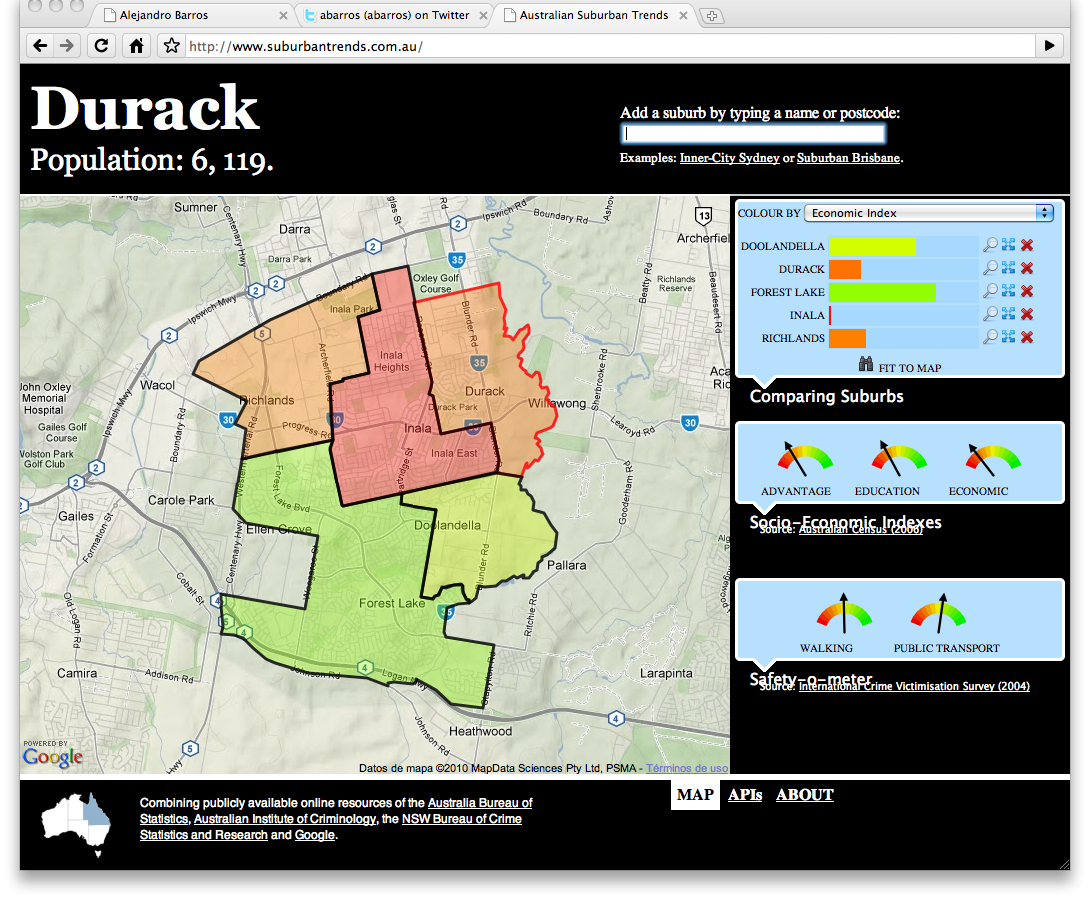Click the Doolandella economic index bar
This screenshot has width=1090, height=900.
tap(872, 245)
